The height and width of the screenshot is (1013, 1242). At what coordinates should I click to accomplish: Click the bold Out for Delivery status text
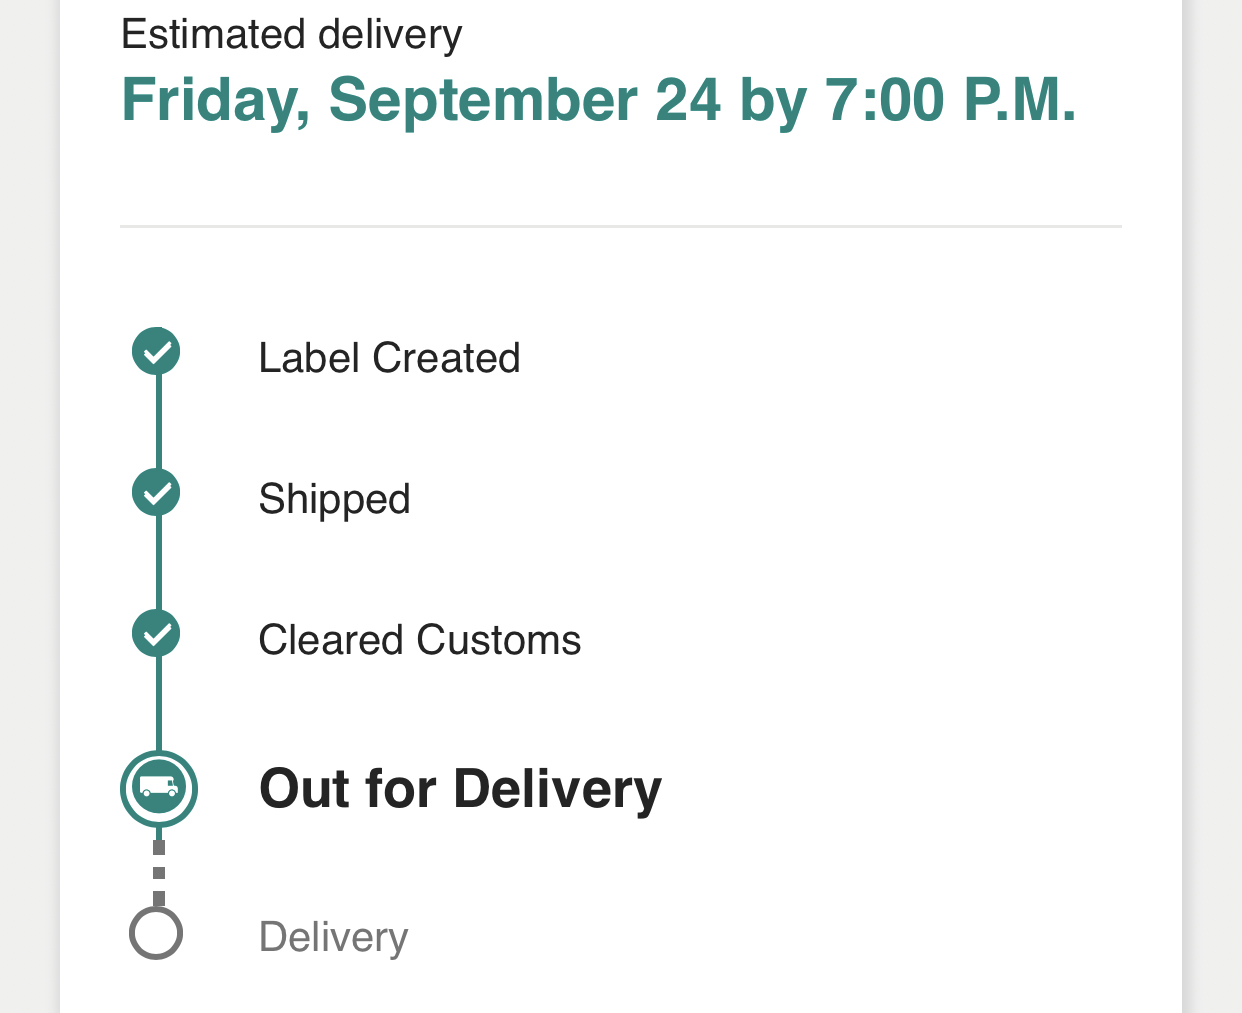pos(460,788)
